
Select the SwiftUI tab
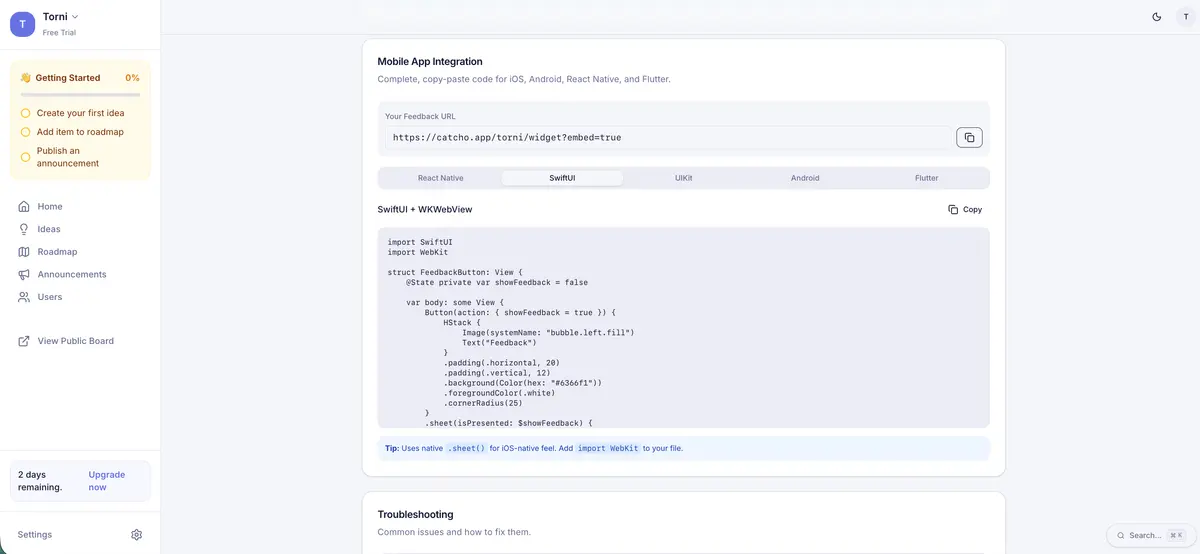coord(562,178)
